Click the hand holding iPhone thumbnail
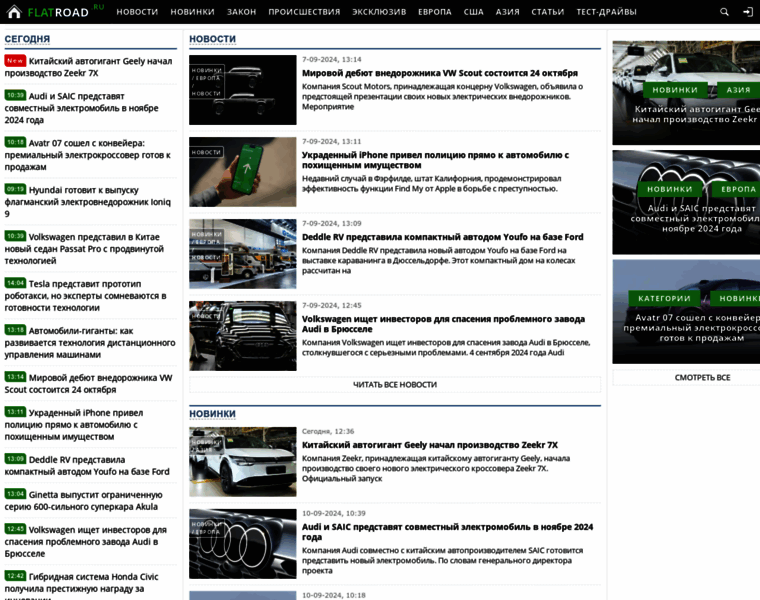Viewport: 760px width, 600px height. pyautogui.click(x=242, y=172)
